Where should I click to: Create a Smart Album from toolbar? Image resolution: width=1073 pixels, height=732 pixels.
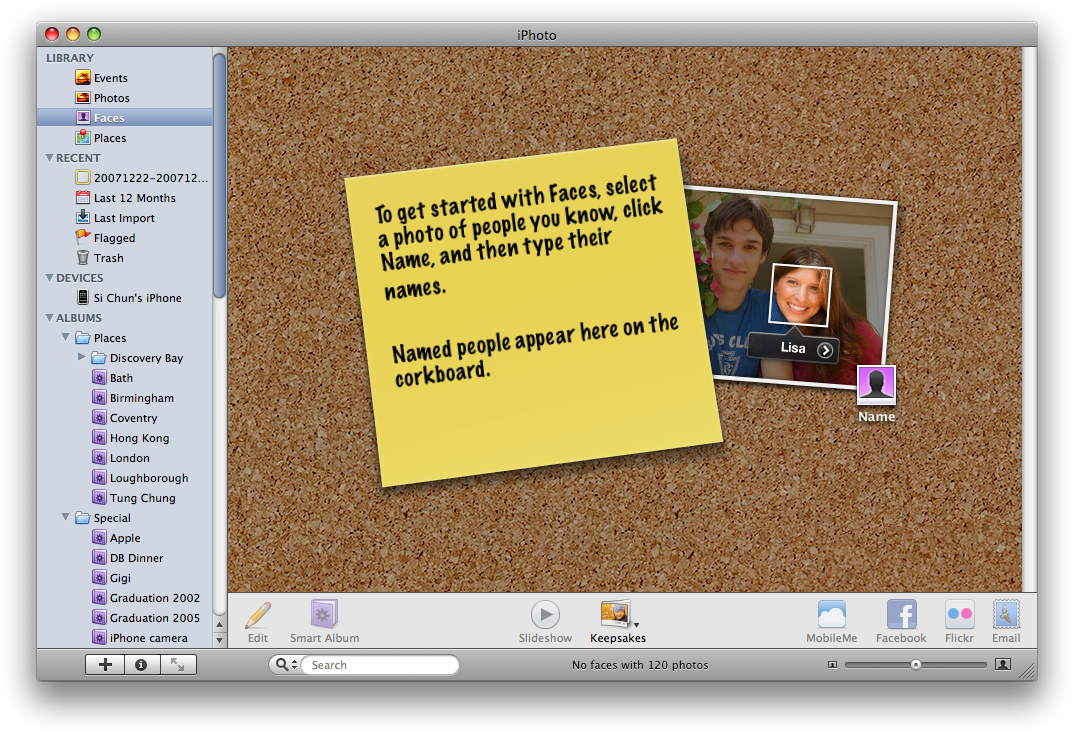point(324,622)
